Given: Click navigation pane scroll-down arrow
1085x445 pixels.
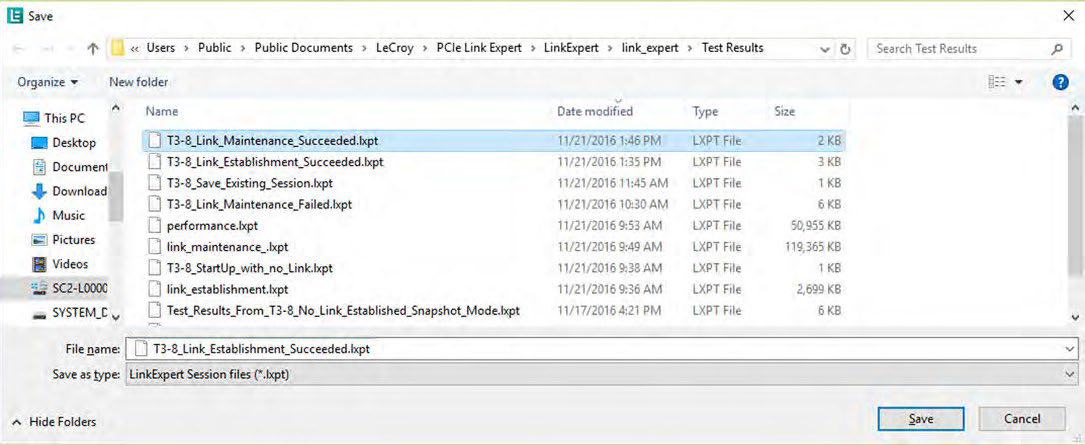Looking at the screenshot, I should (116, 318).
